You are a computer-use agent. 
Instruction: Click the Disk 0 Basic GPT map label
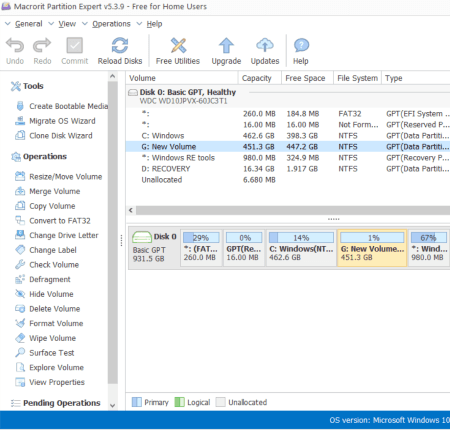[x=154, y=248]
